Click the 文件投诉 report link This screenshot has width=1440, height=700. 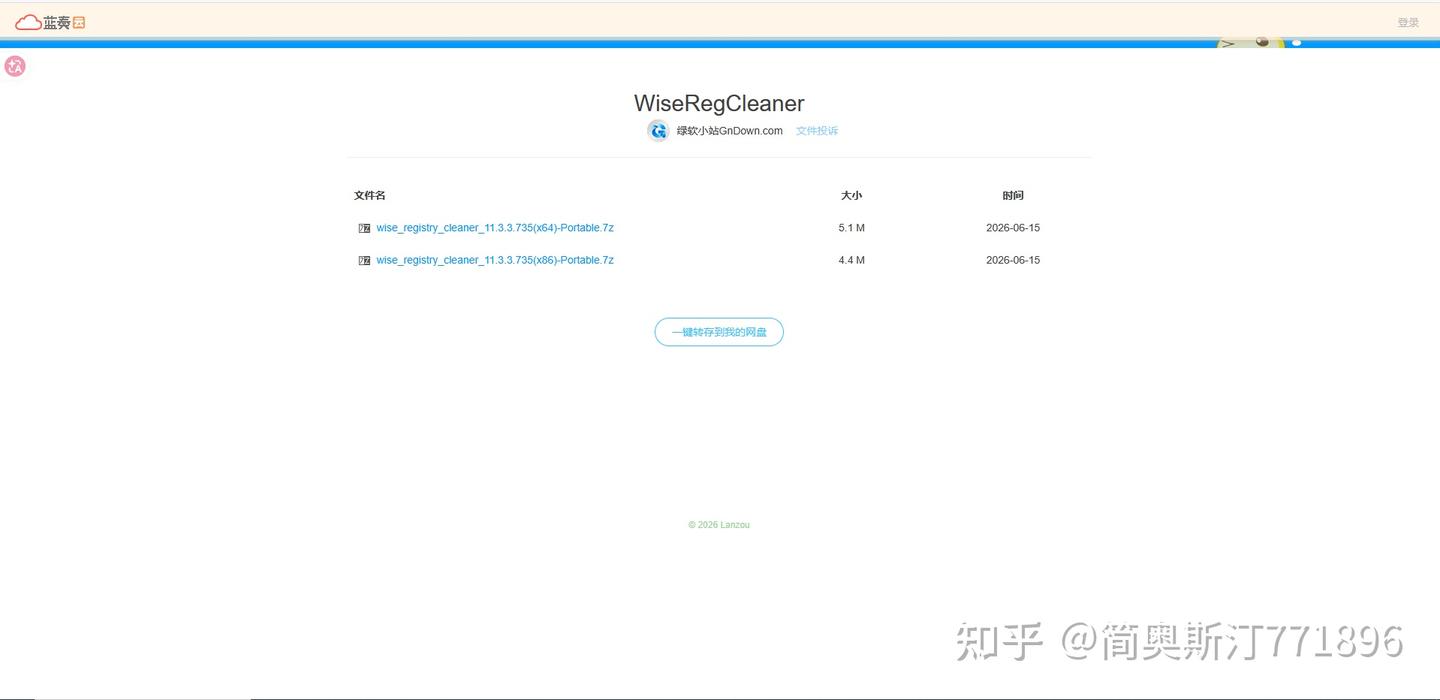[817, 131]
